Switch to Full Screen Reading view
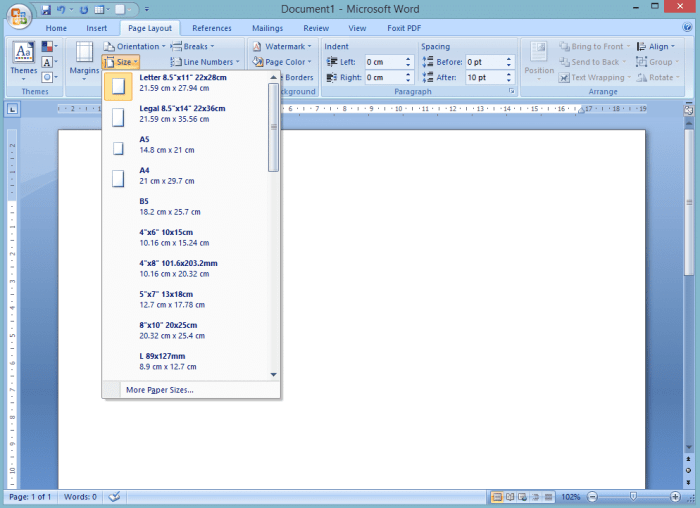700x508 pixels. [x=510, y=496]
